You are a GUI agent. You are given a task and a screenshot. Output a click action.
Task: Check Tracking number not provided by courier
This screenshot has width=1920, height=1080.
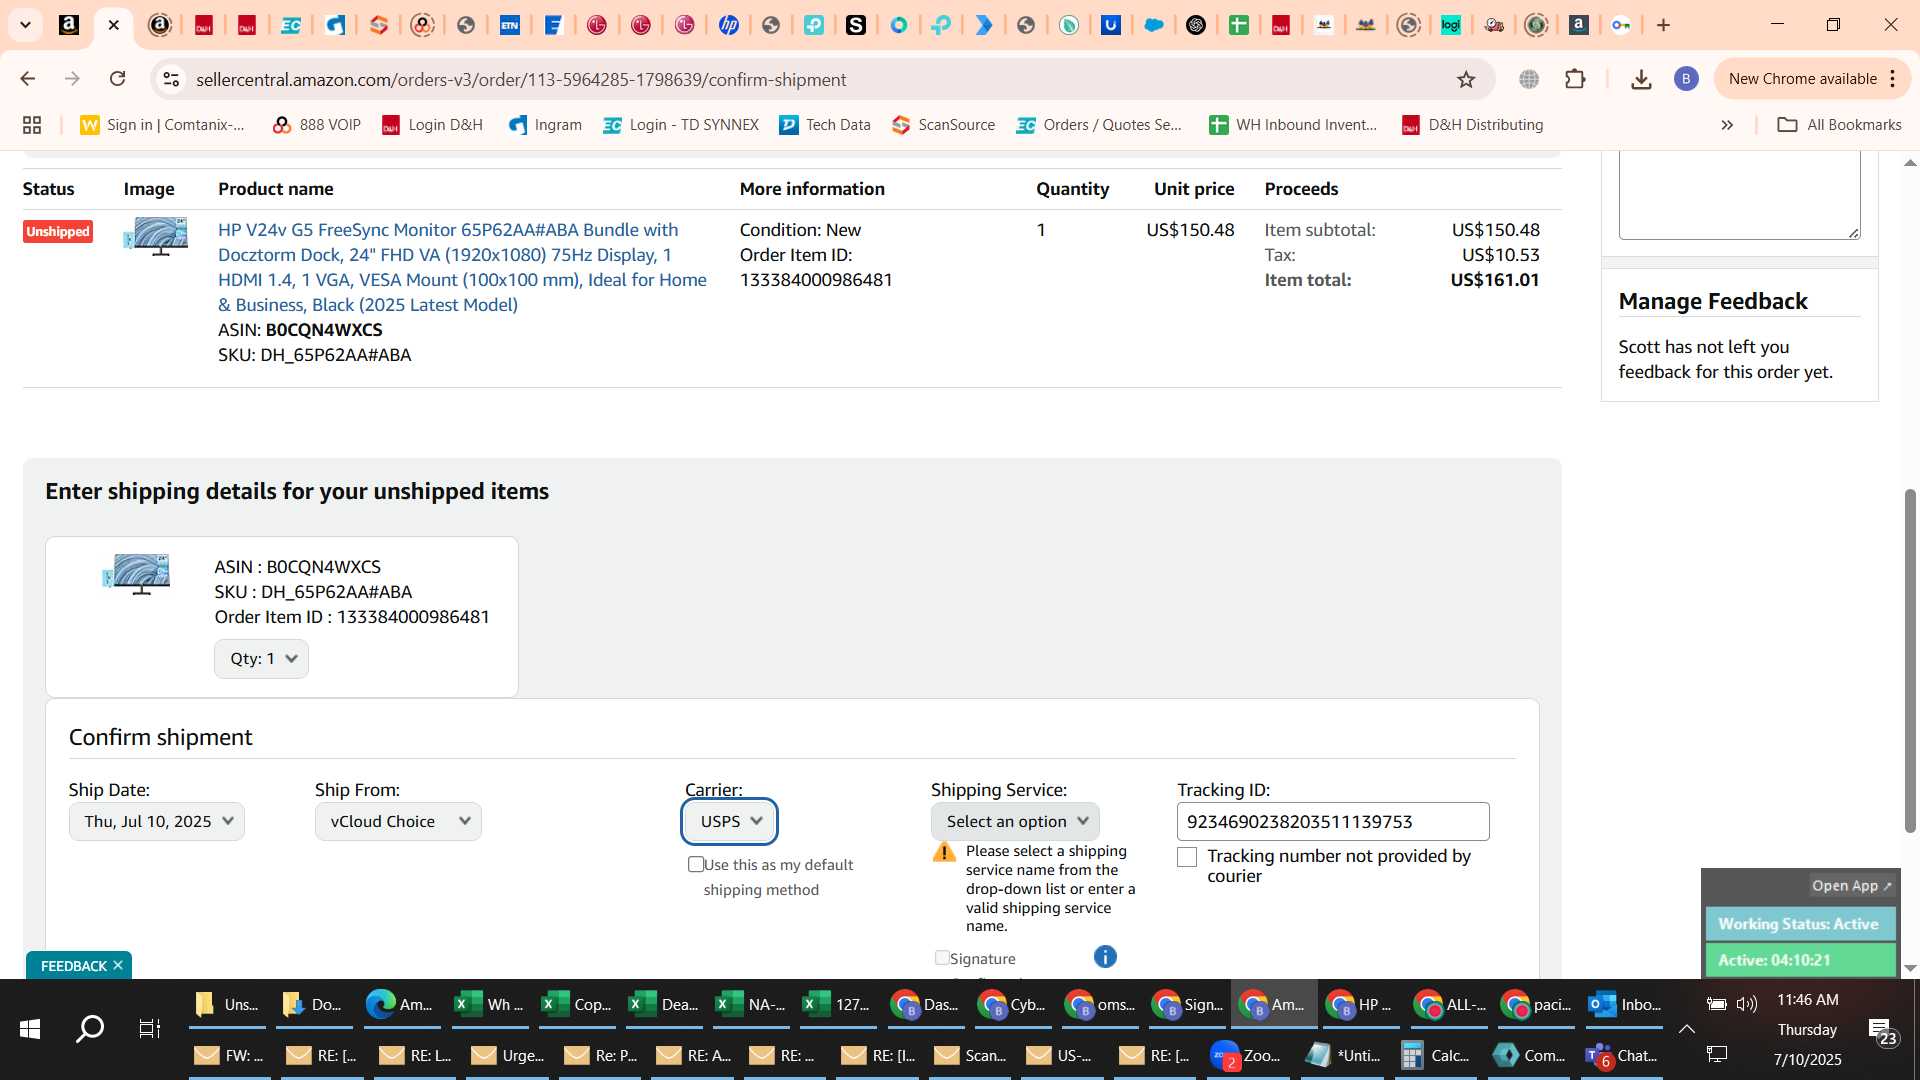pos(1187,857)
